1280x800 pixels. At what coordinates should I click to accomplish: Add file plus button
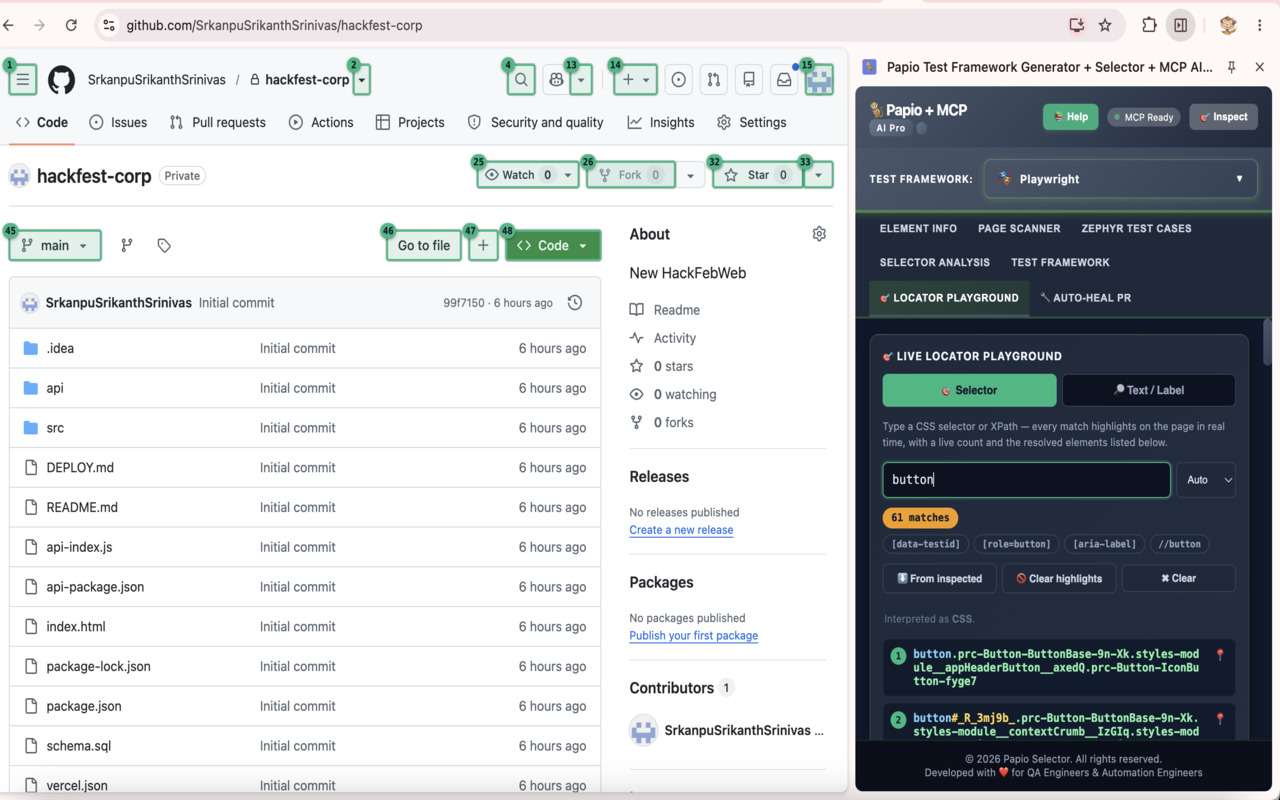pos(483,245)
